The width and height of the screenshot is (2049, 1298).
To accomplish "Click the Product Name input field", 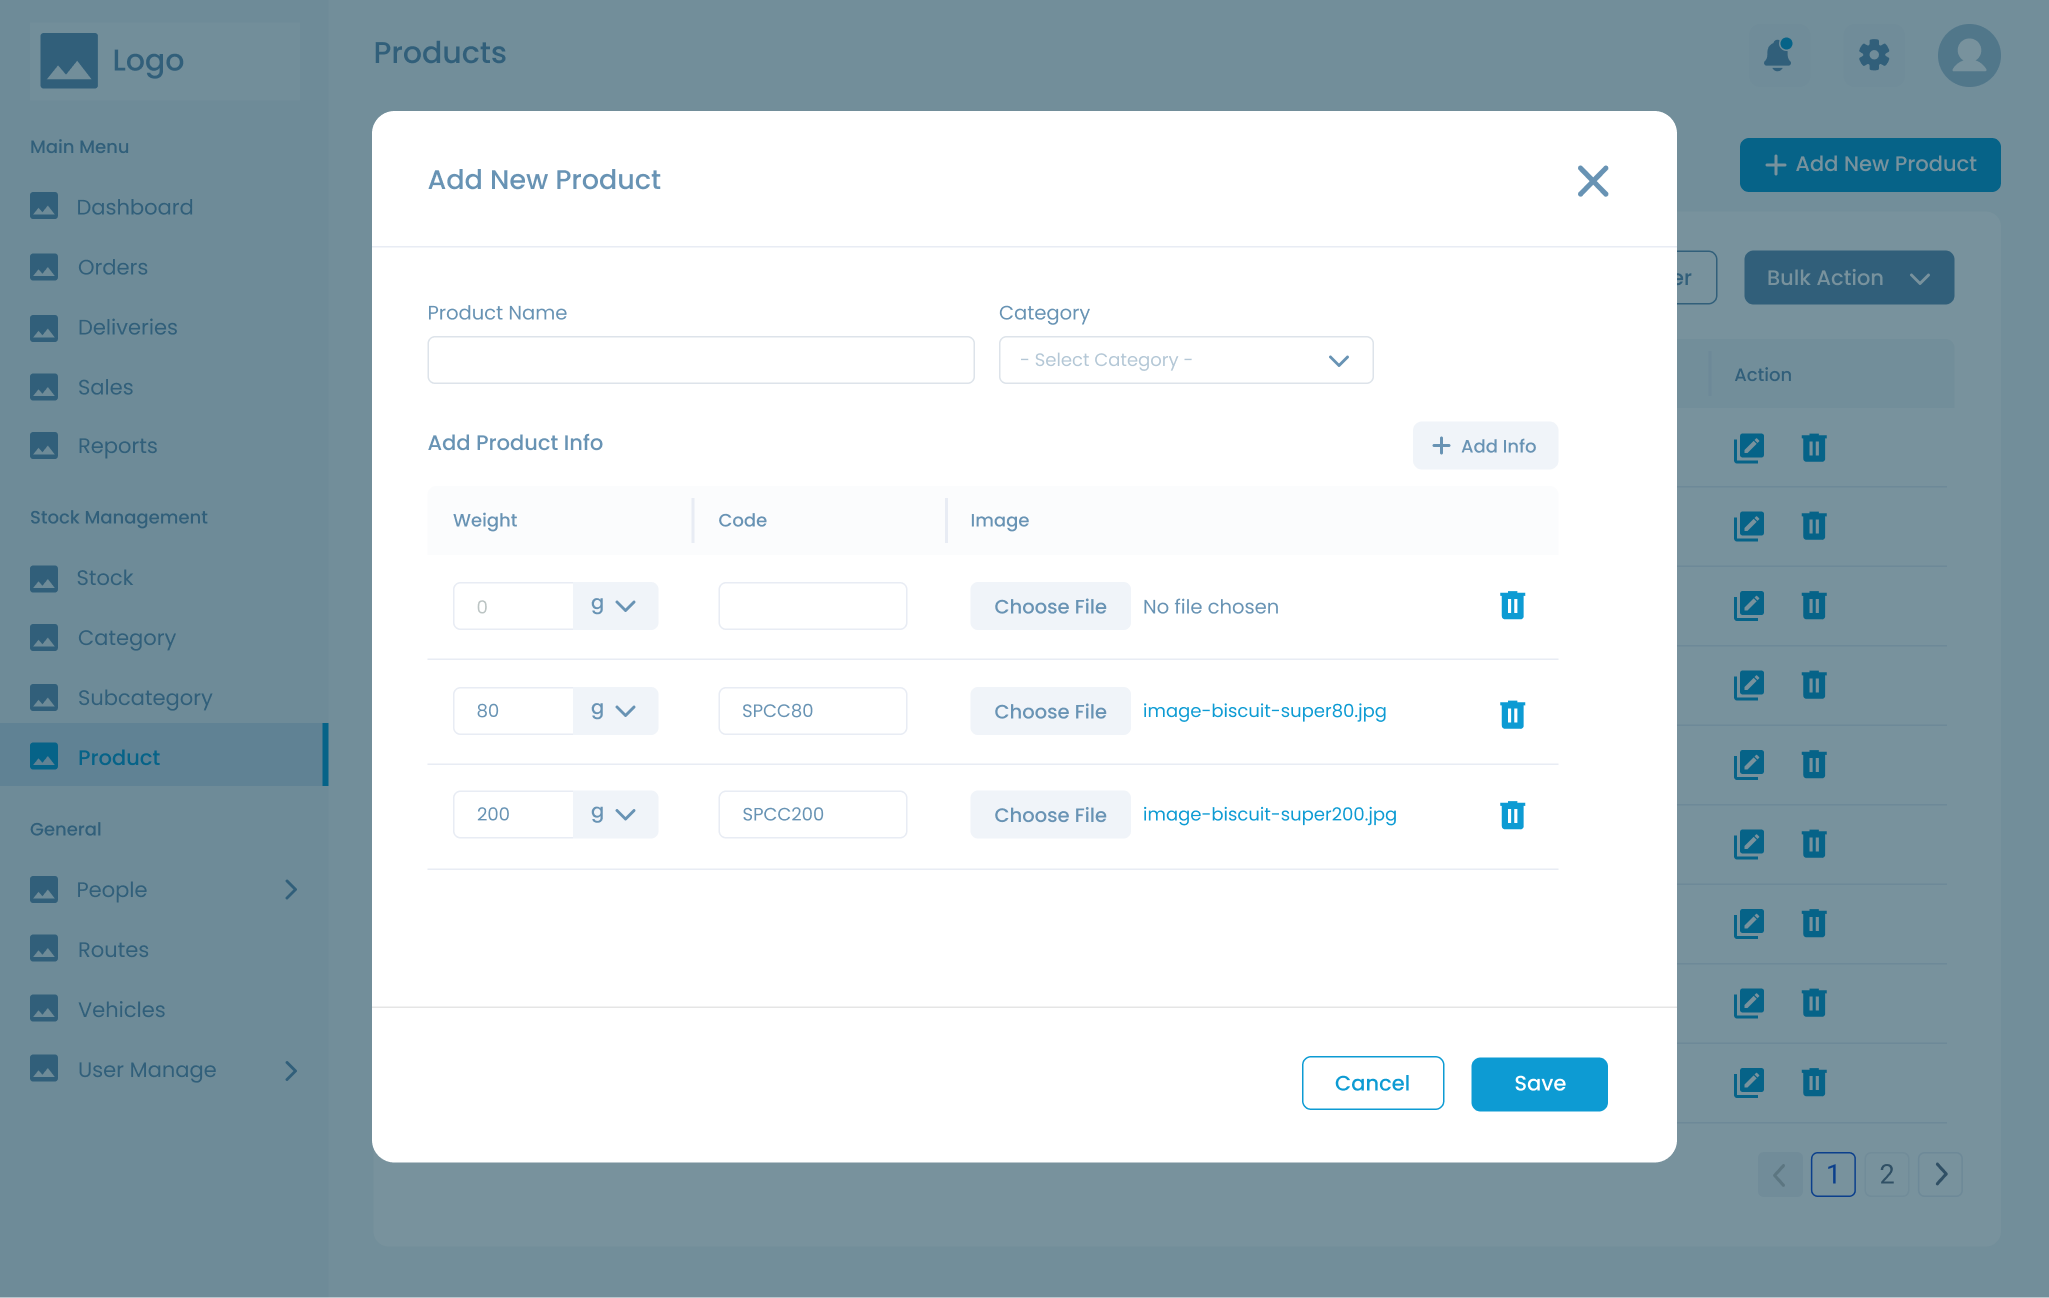I will tap(700, 359).
